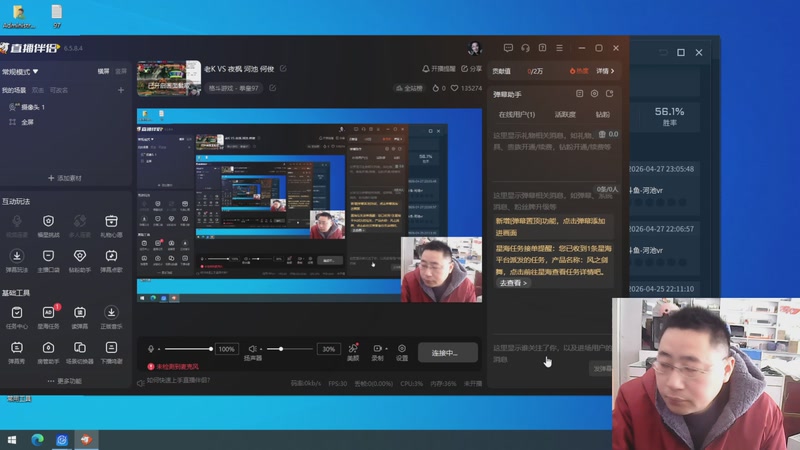
Task: Pop out the 弹幕助手 panel
Action: [x=610, y=94]
